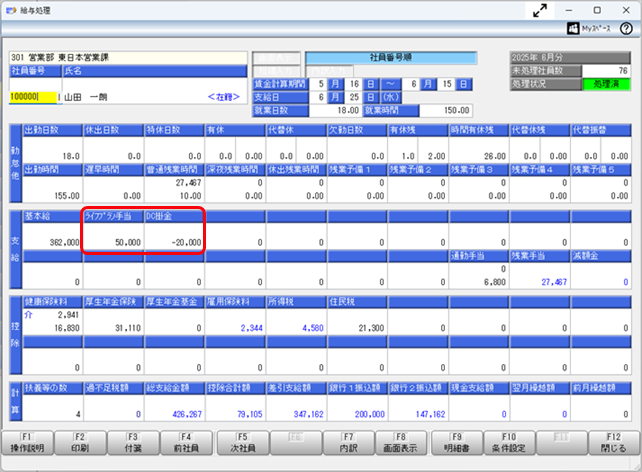
Task: Go to previous employee with F4 前社員
Action: (186, 443)
